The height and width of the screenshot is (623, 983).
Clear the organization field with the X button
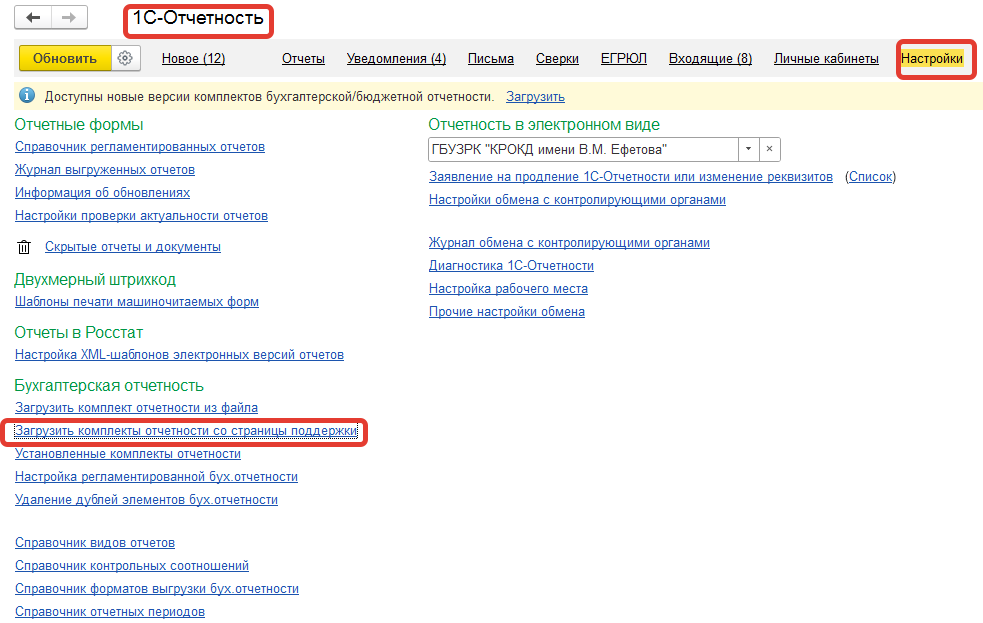coord(769,149)
